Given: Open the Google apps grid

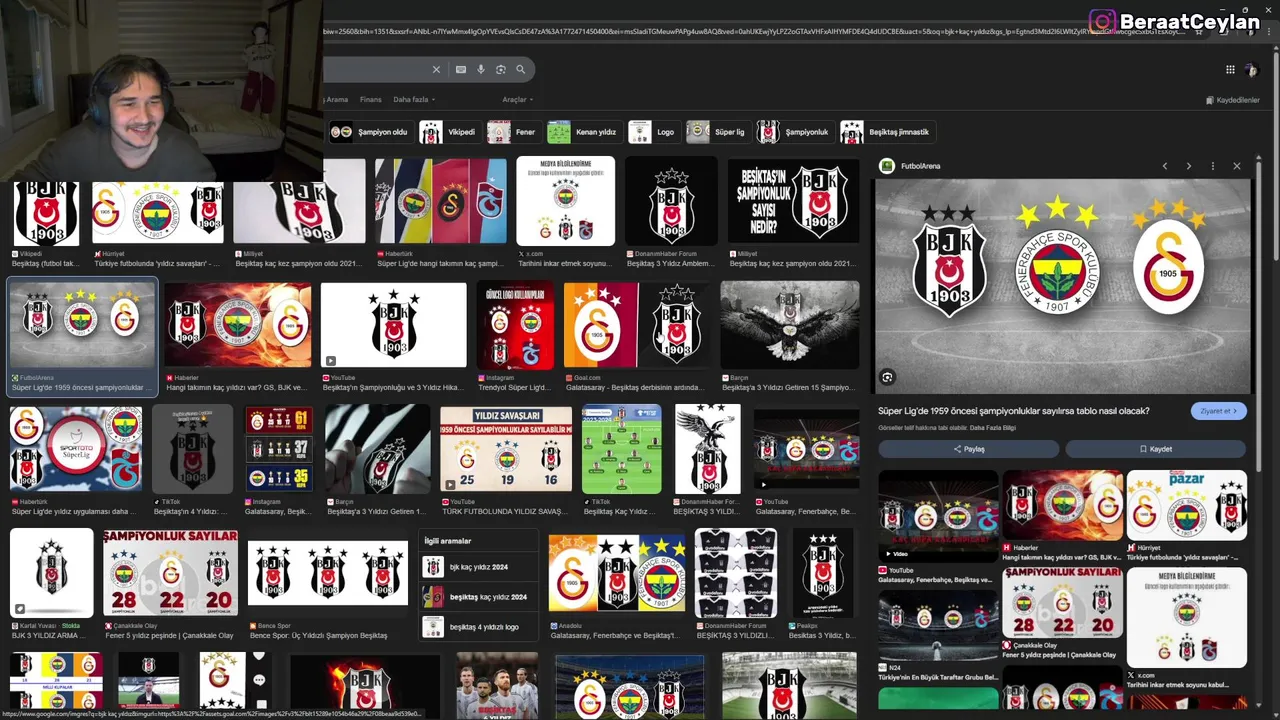Looking at the screenshot, I should coord(1230,70).
